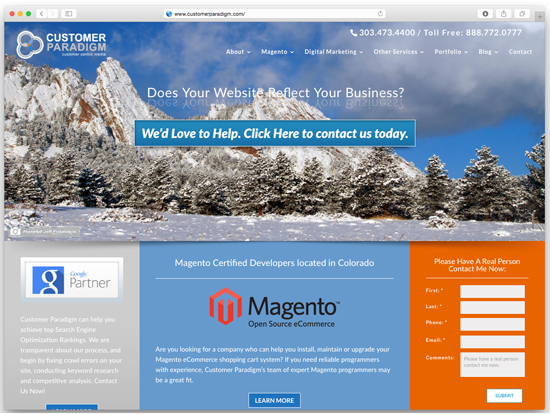Reload the page with the refresh icon
This screenshot has width=550, height=414.
tap(380, 14)
